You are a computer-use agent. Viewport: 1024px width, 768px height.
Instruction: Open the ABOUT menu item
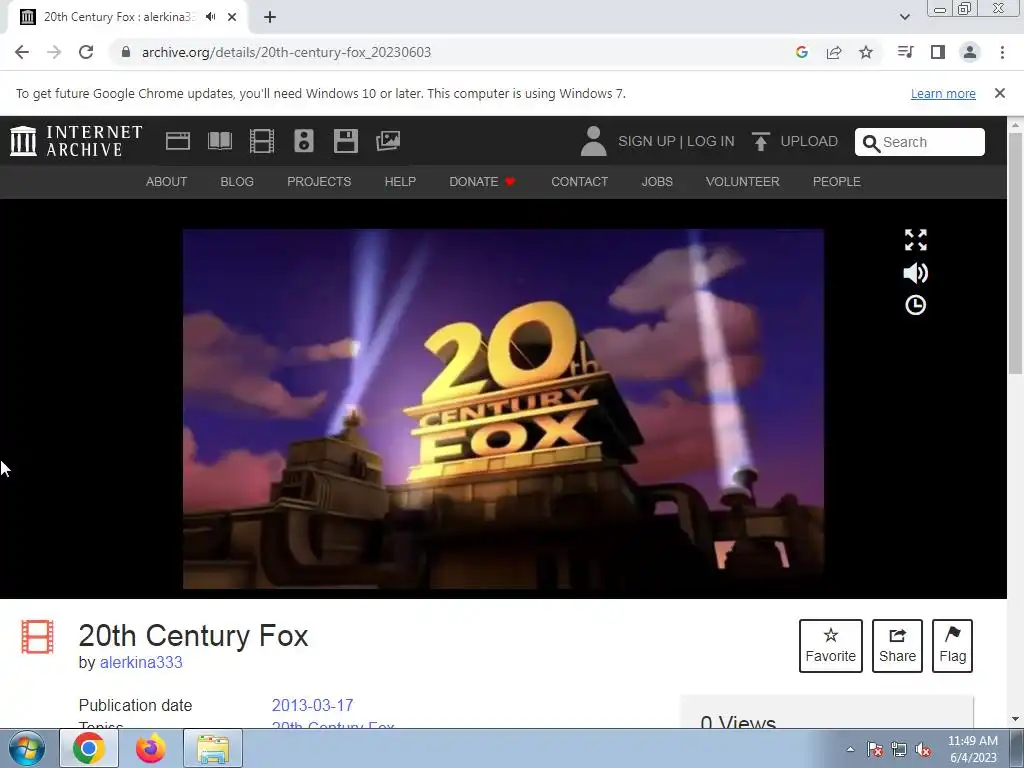tap(167, 182)
